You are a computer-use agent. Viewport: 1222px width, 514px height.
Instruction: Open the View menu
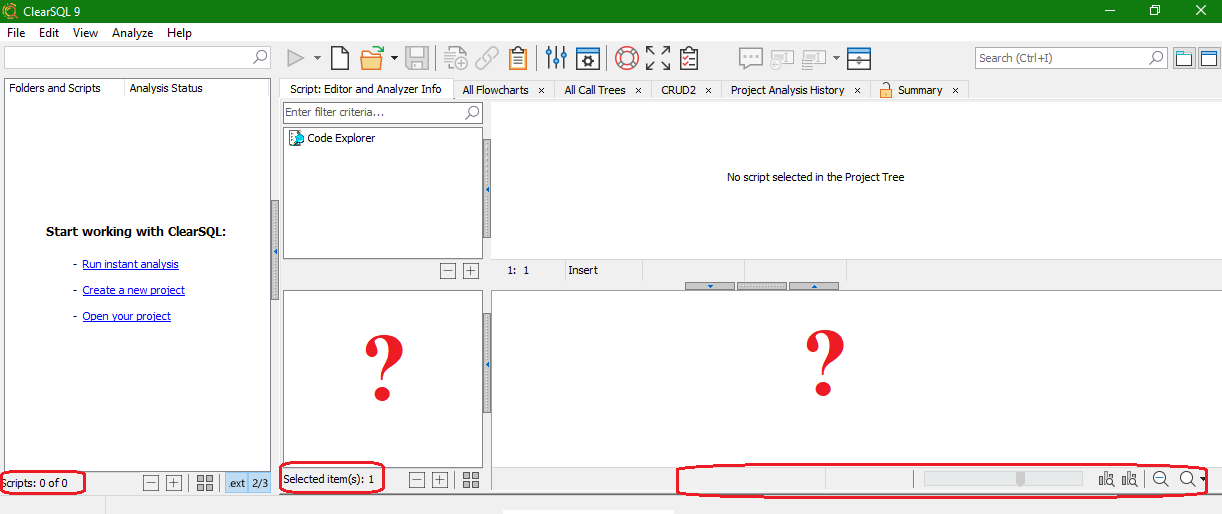86,33
